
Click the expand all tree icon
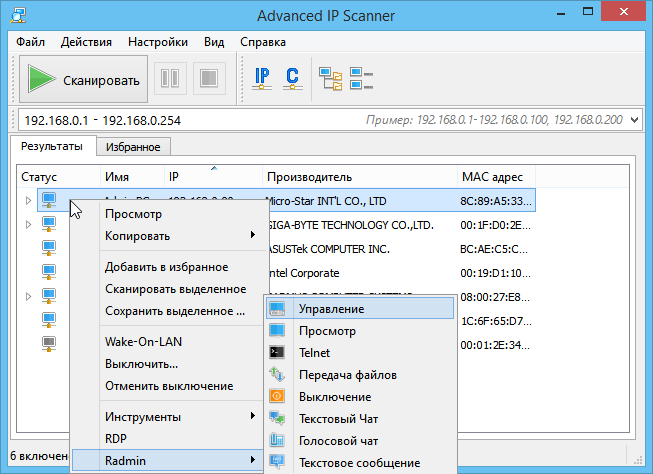(331, 78)
